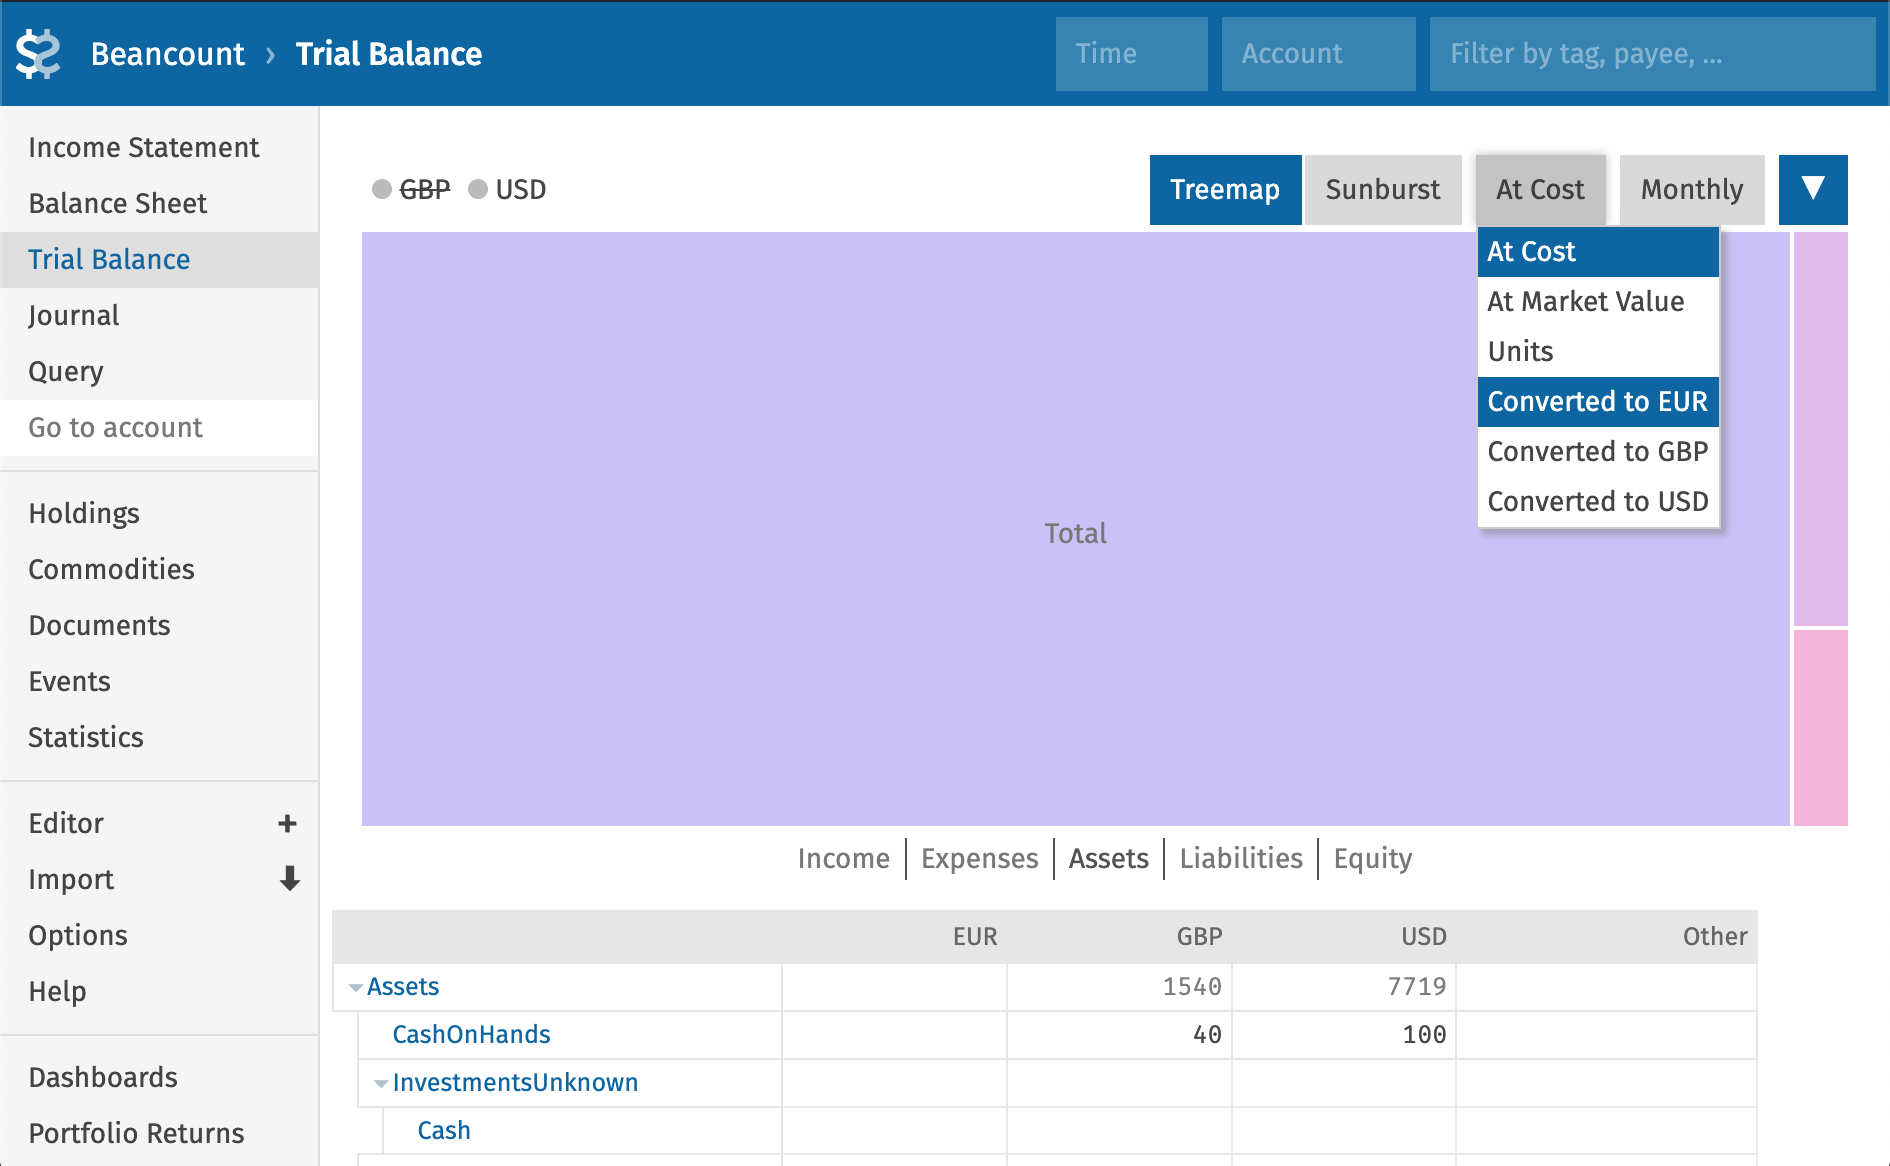Open Events in sidebar
Viewport: 1890px width, 1166px height.
tap(159, 682)
